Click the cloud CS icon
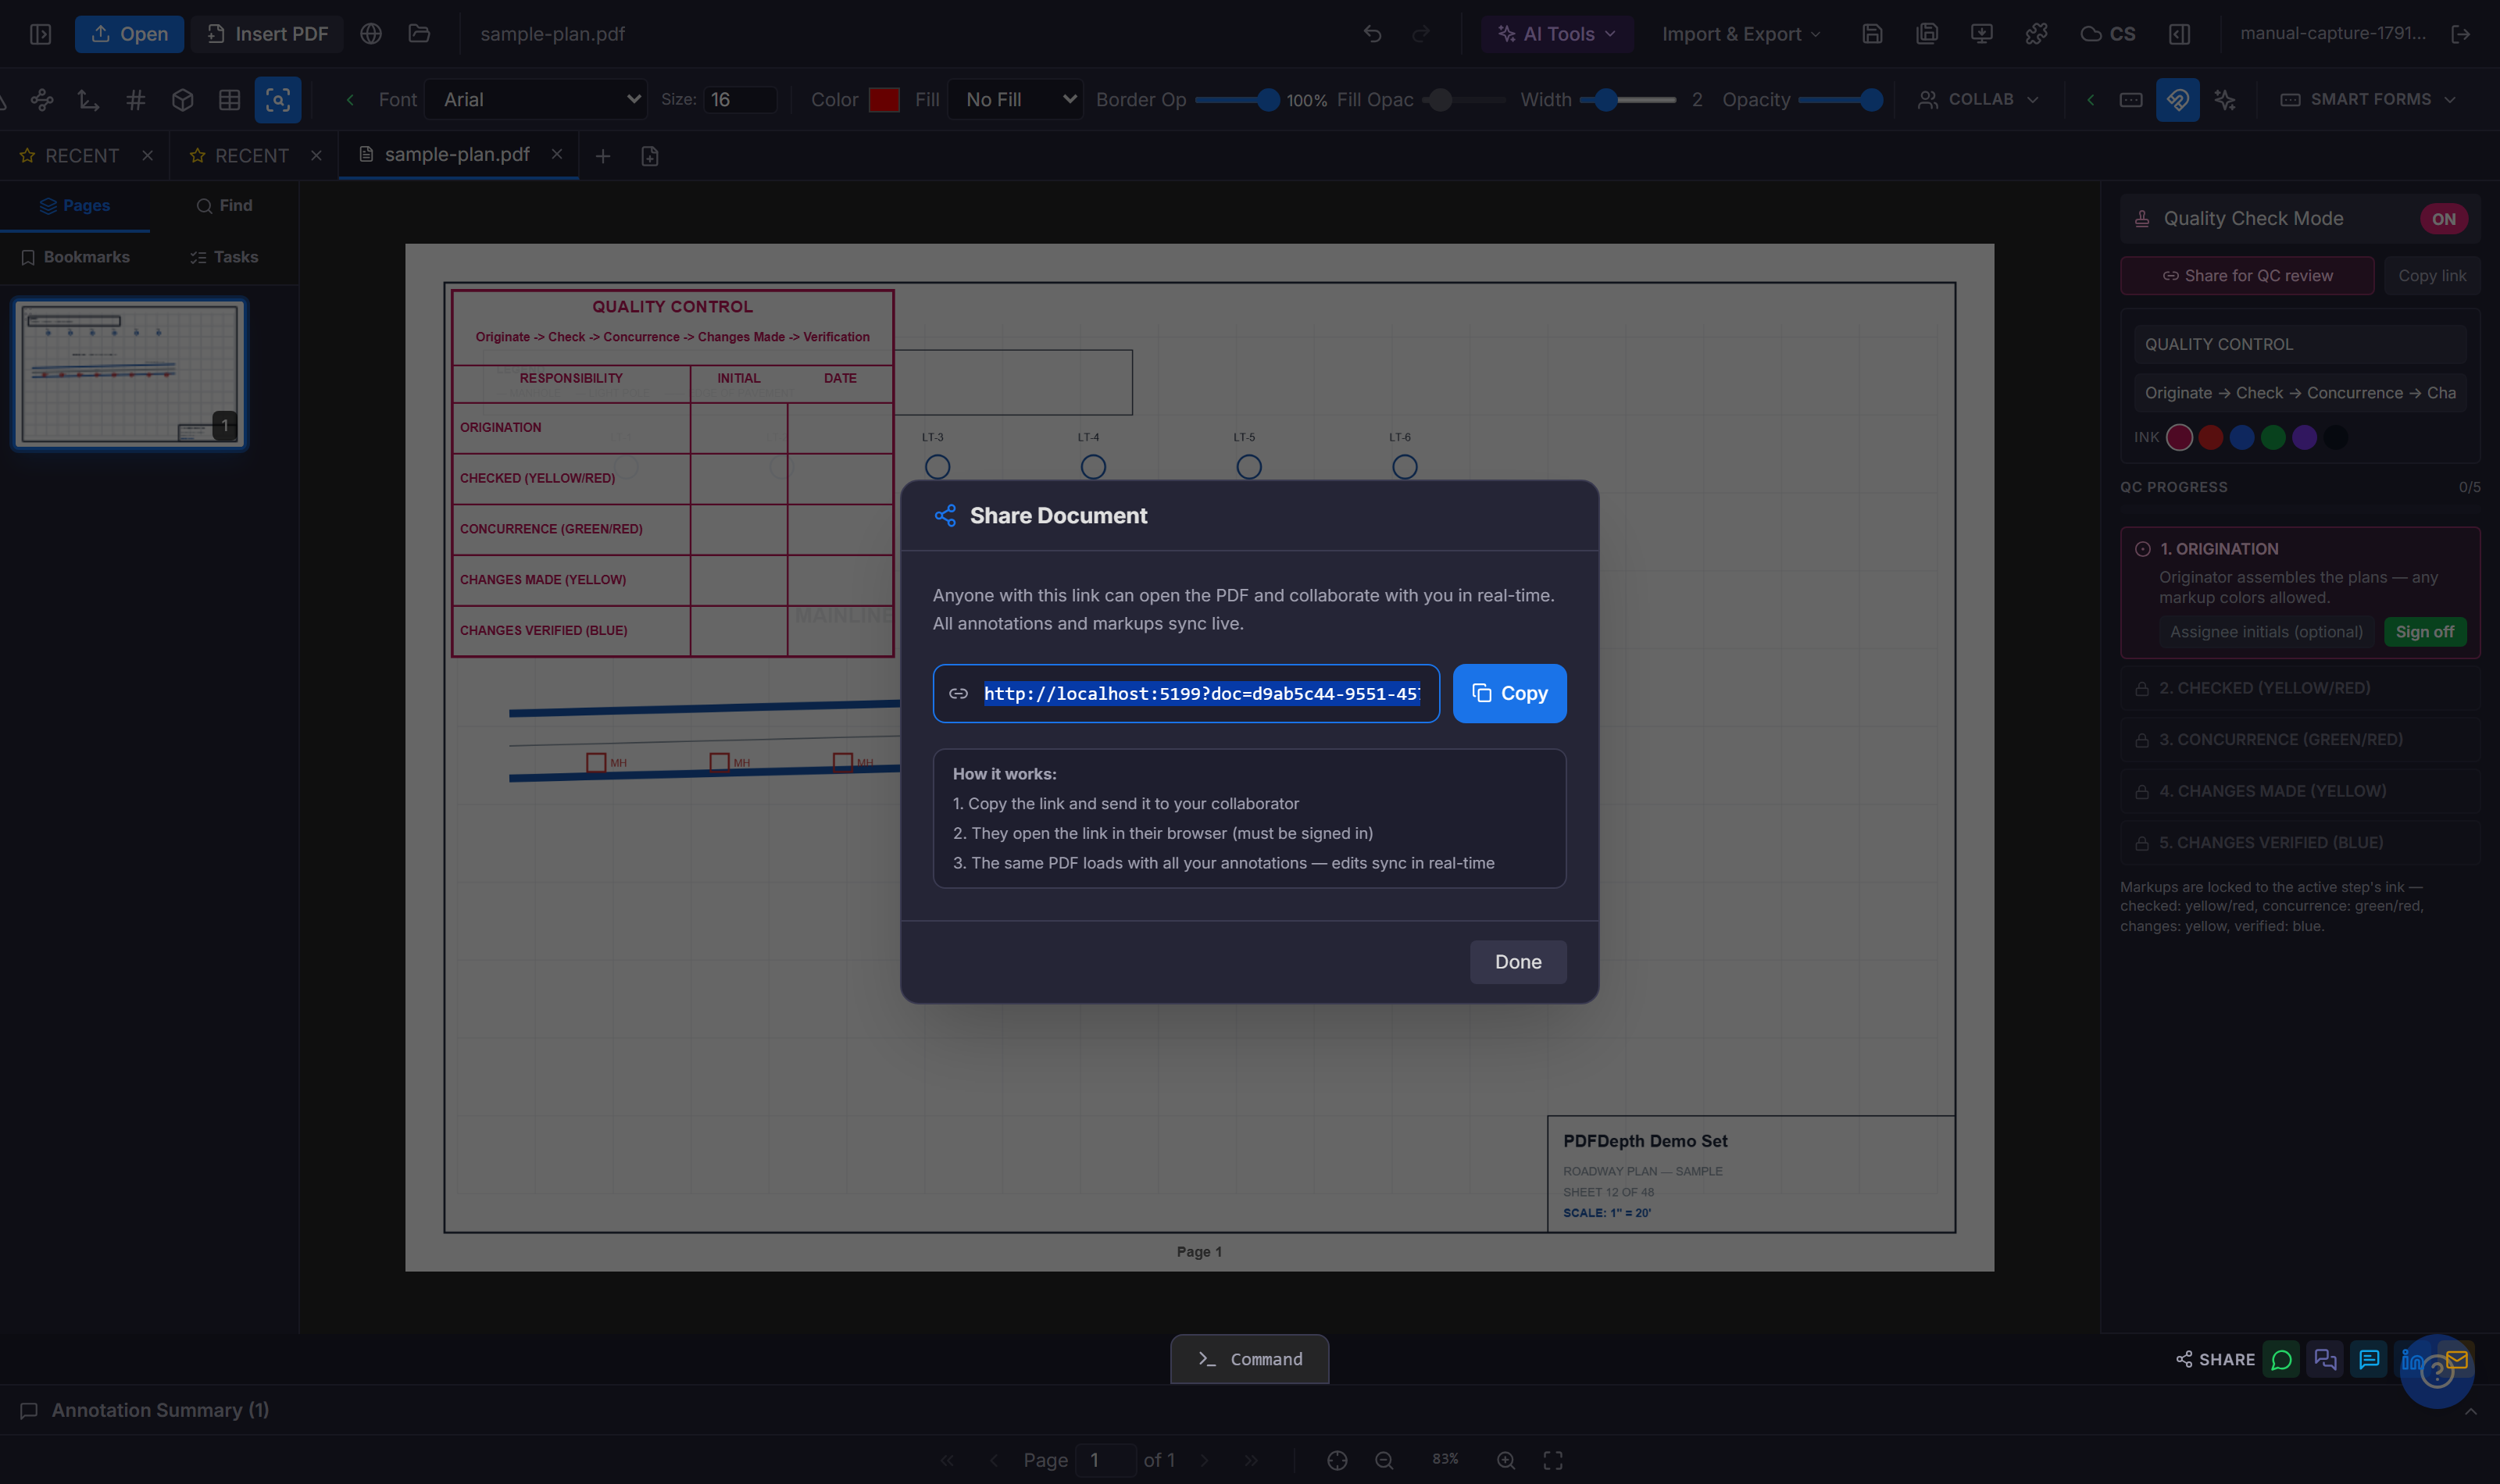This screenshot has width=2500, height=1484. pyautogui.click(x=2107, y=34)
